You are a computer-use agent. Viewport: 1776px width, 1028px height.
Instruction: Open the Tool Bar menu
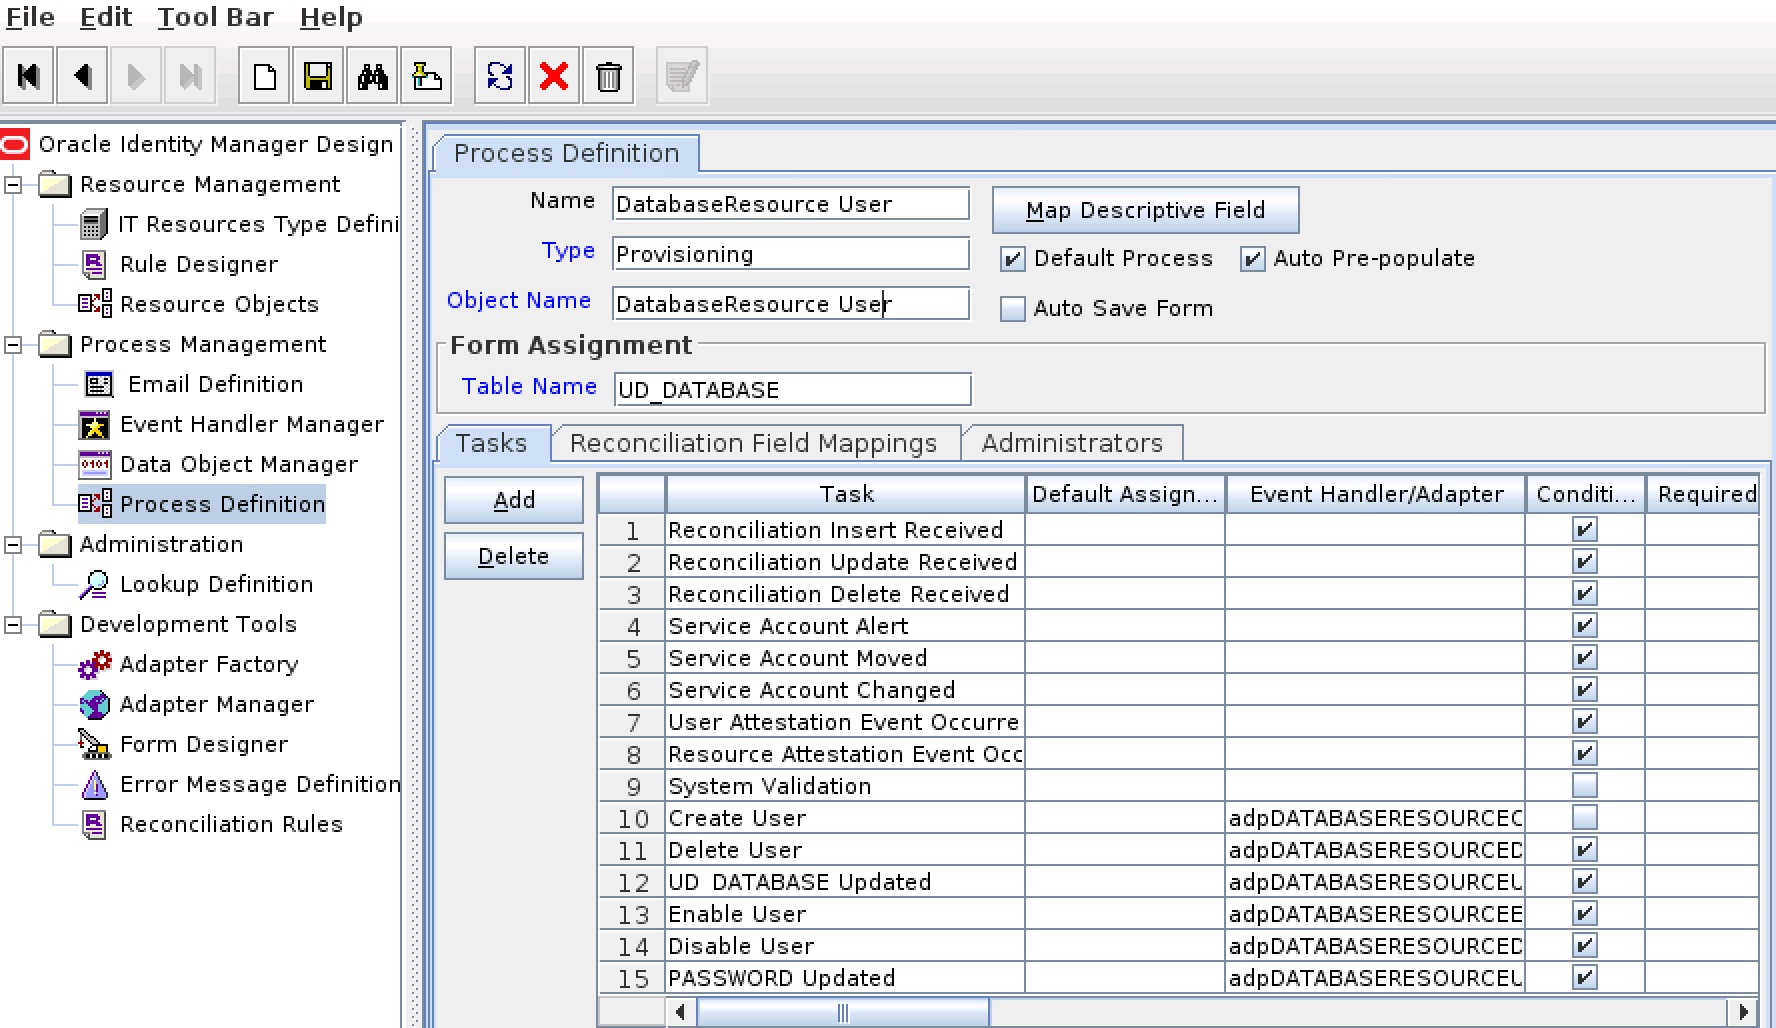pos(215,17)
